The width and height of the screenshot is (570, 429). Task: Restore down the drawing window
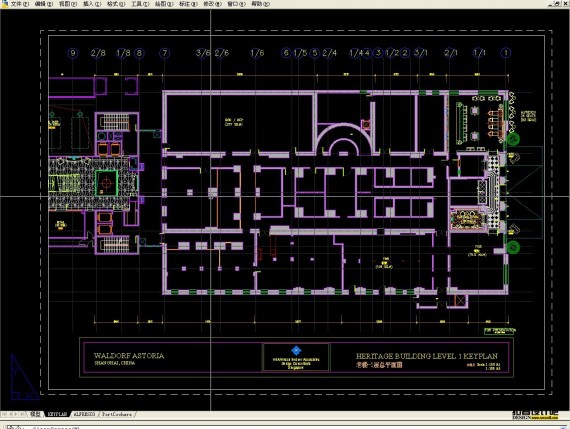[x=558, y=4]
